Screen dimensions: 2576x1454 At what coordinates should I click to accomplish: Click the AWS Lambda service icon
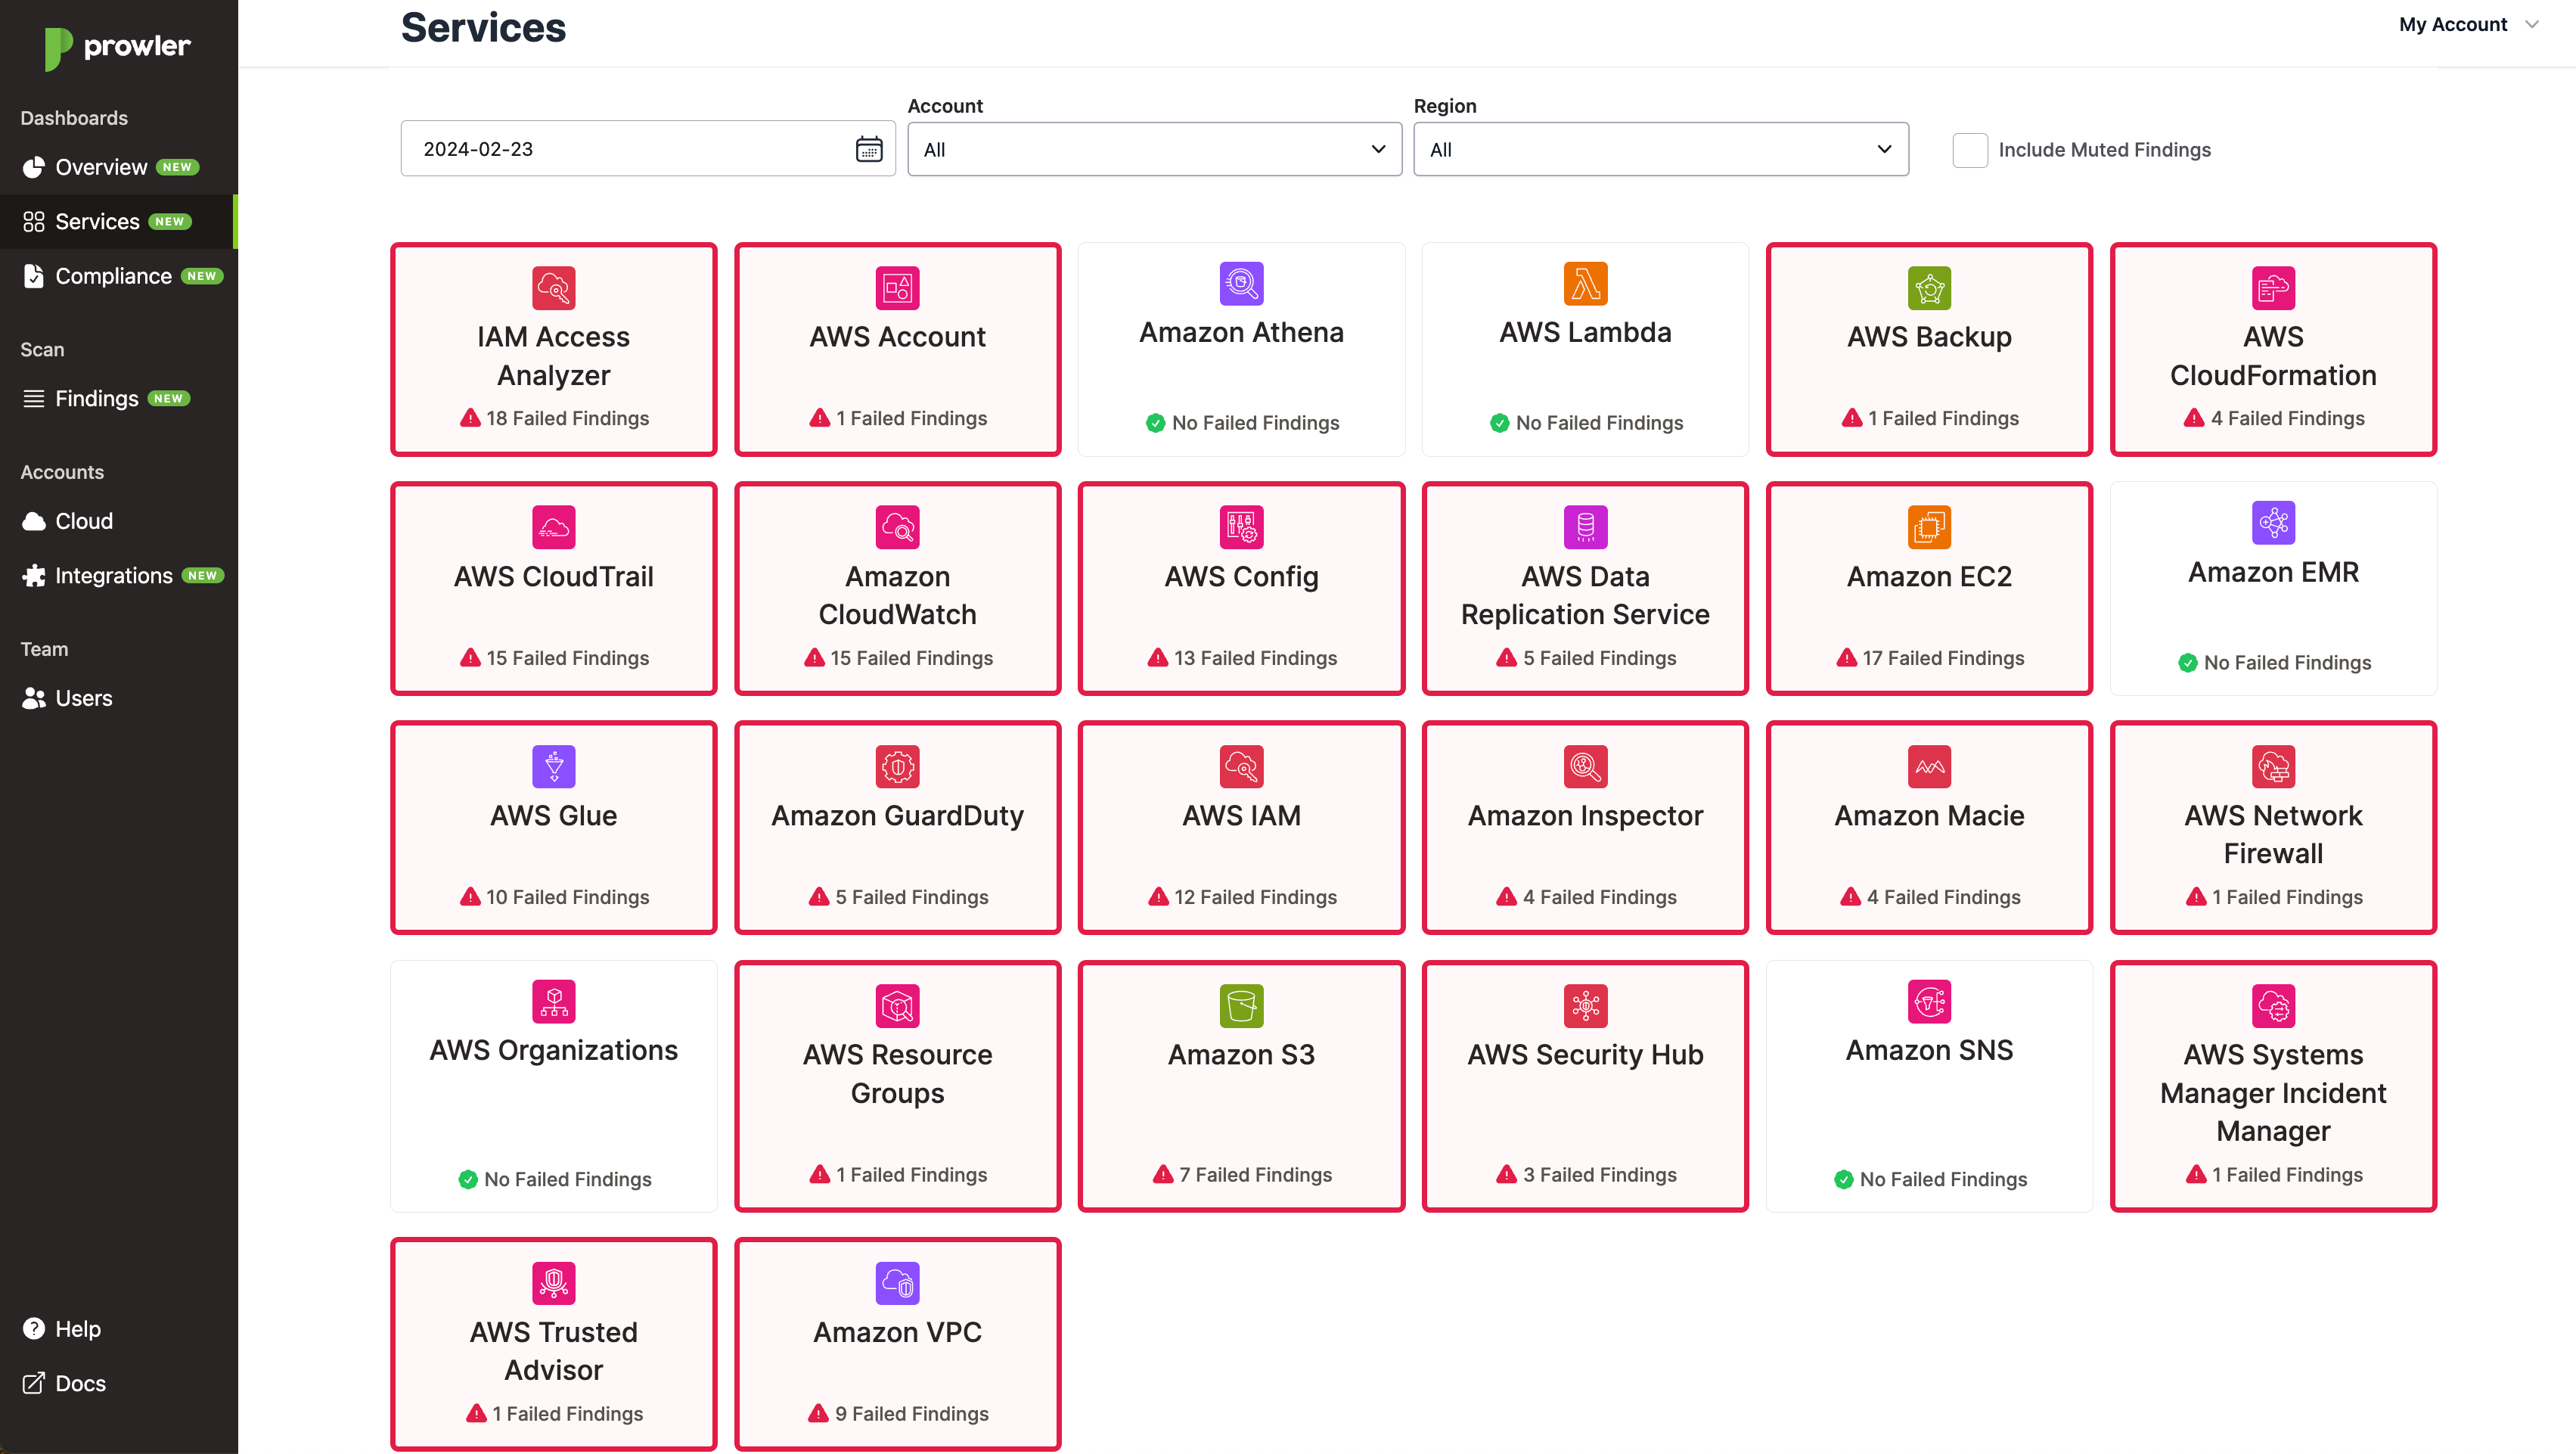point(1585,284)
